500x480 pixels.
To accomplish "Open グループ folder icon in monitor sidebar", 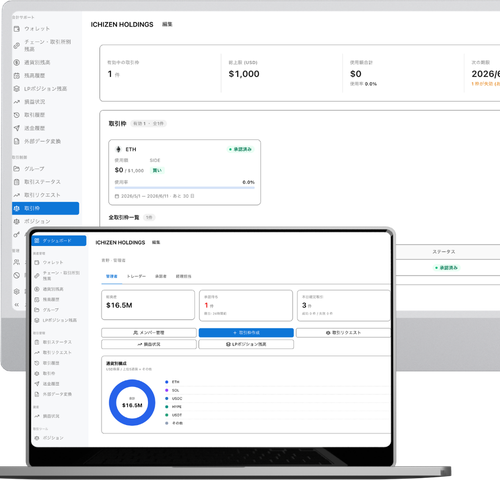I will (x=17, y=169).
